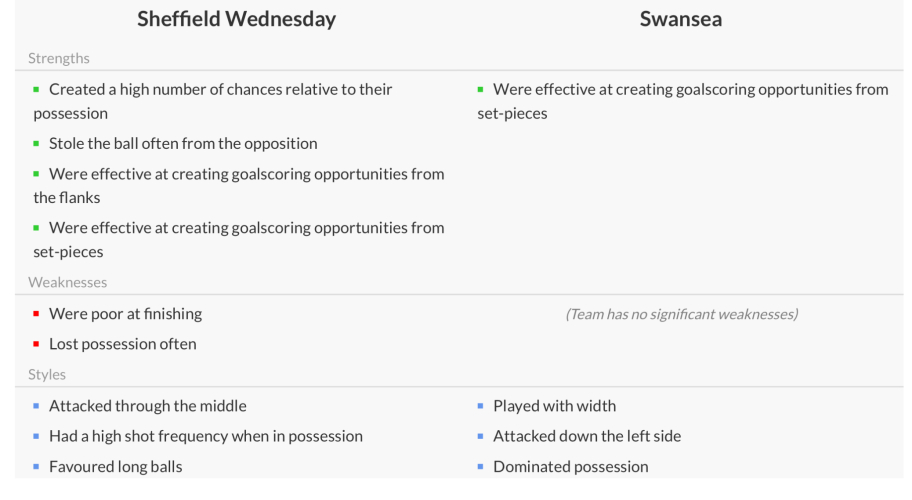Click the "Played with width" style

tap(554, 406)
